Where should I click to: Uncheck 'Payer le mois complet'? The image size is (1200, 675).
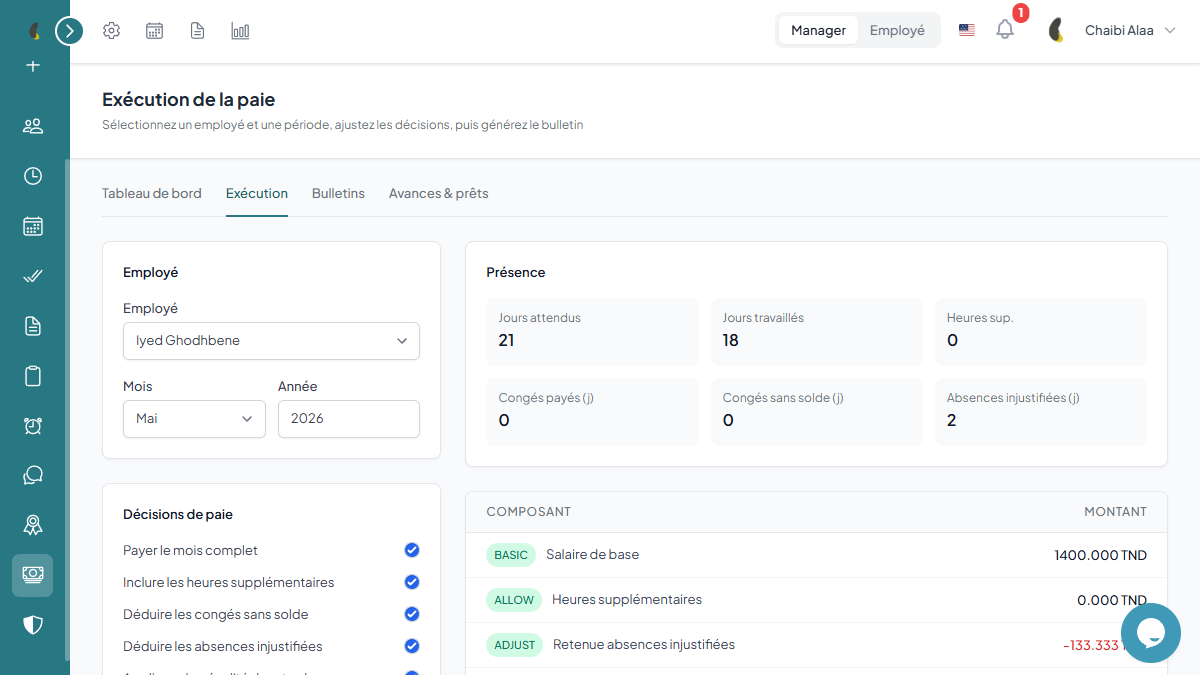coord(412,550)
